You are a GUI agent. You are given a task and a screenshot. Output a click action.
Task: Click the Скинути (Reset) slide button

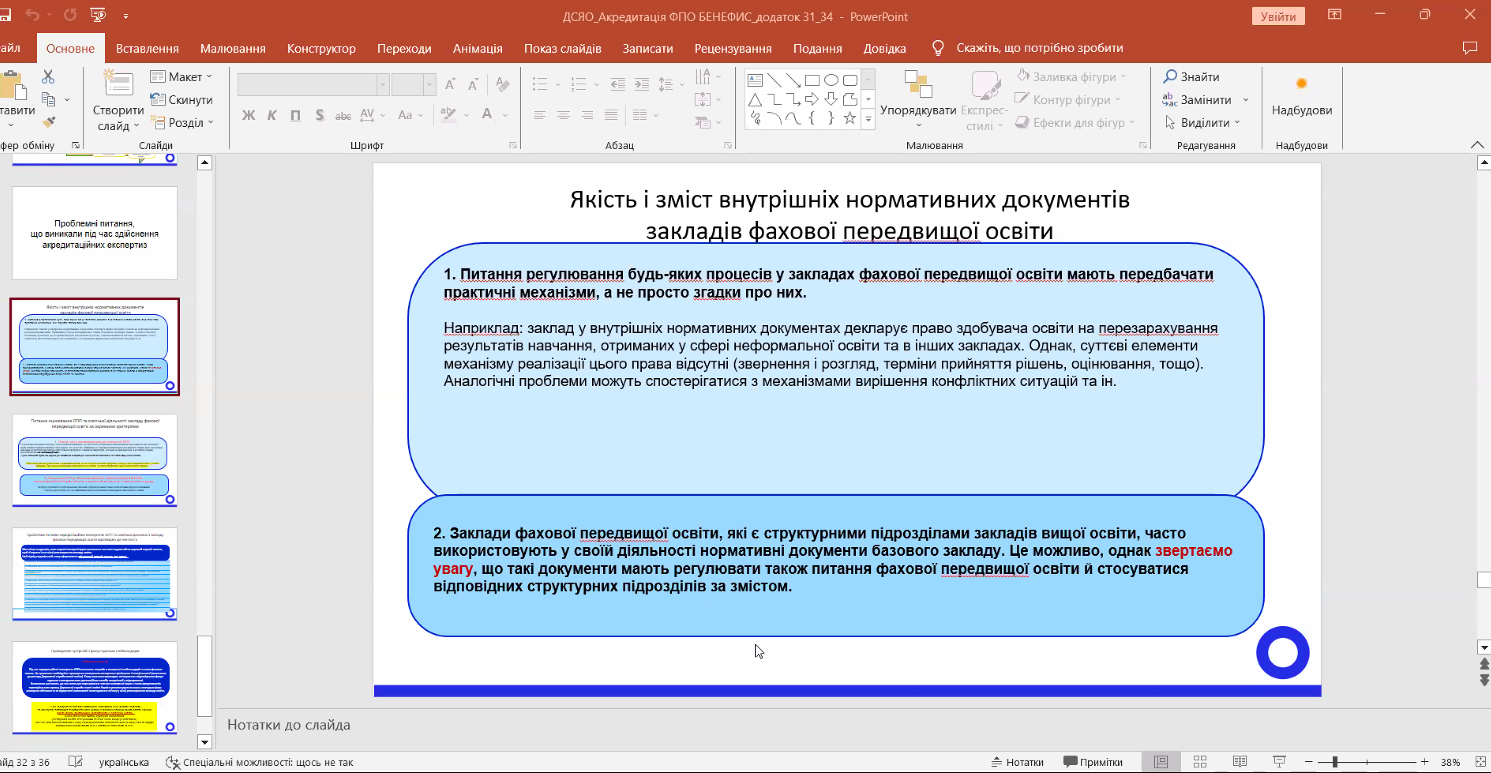[181, 100]
